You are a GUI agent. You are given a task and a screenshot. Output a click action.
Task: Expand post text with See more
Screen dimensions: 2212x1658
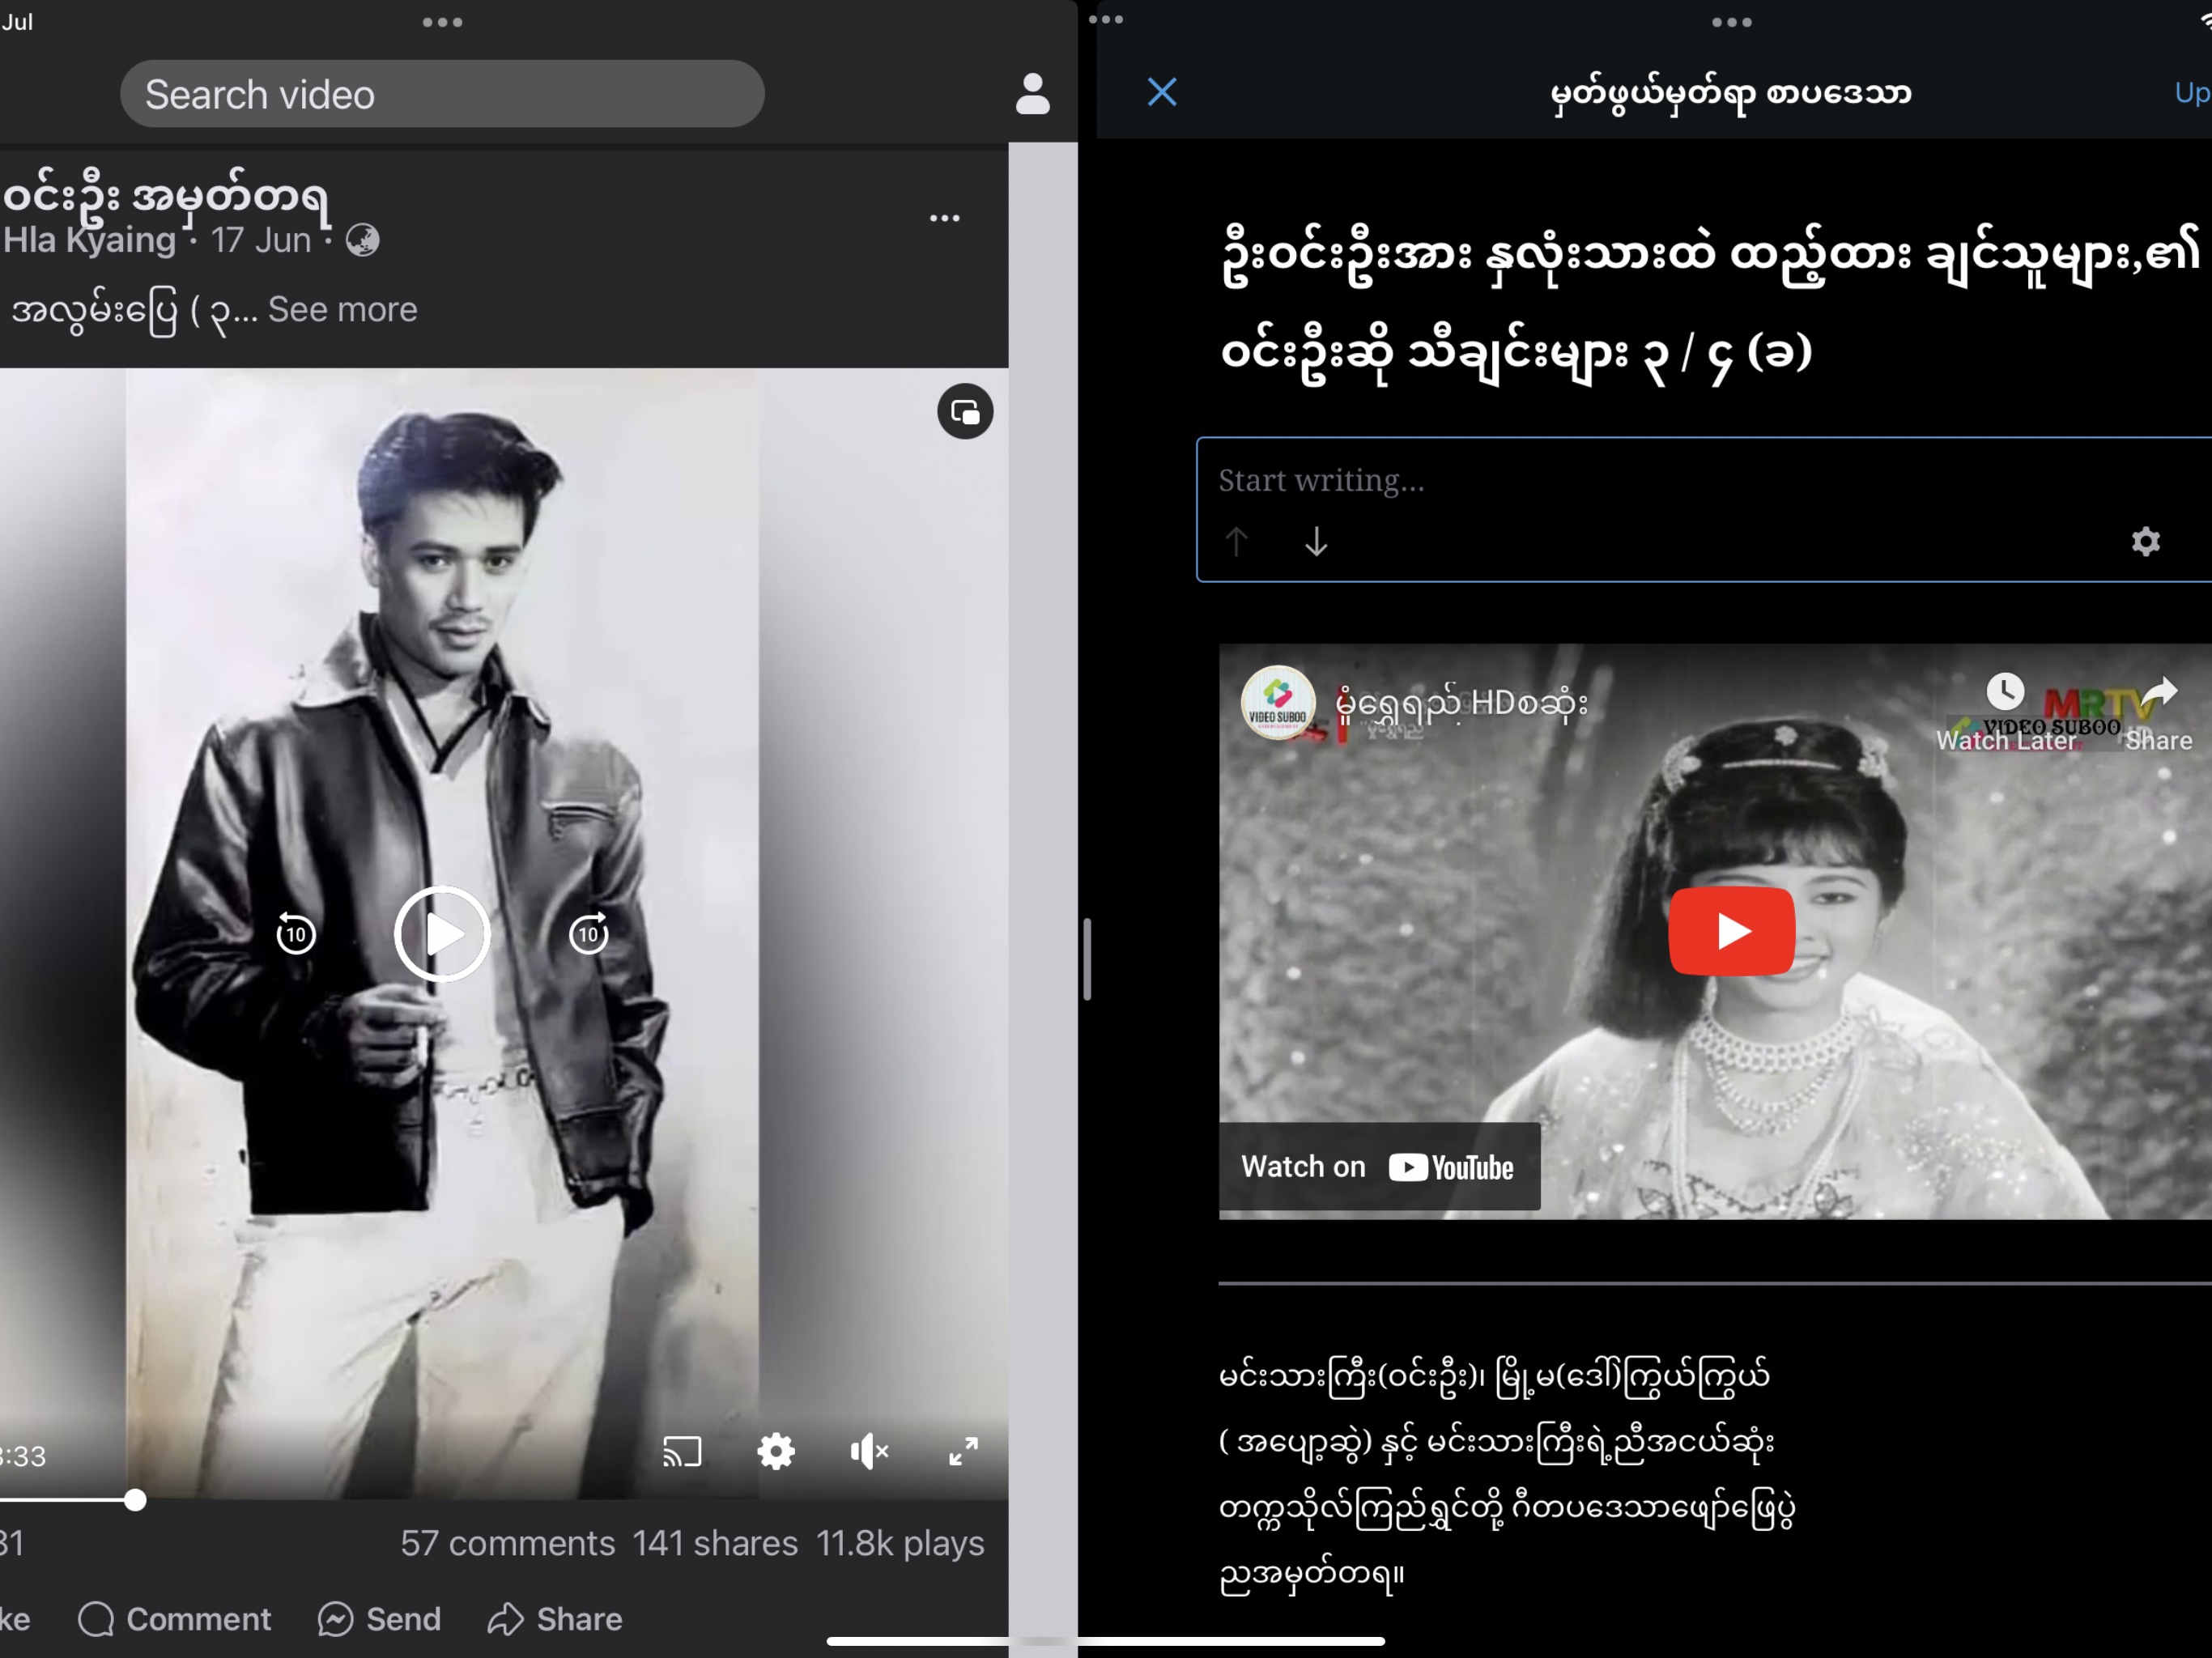(x=342, y=310)
